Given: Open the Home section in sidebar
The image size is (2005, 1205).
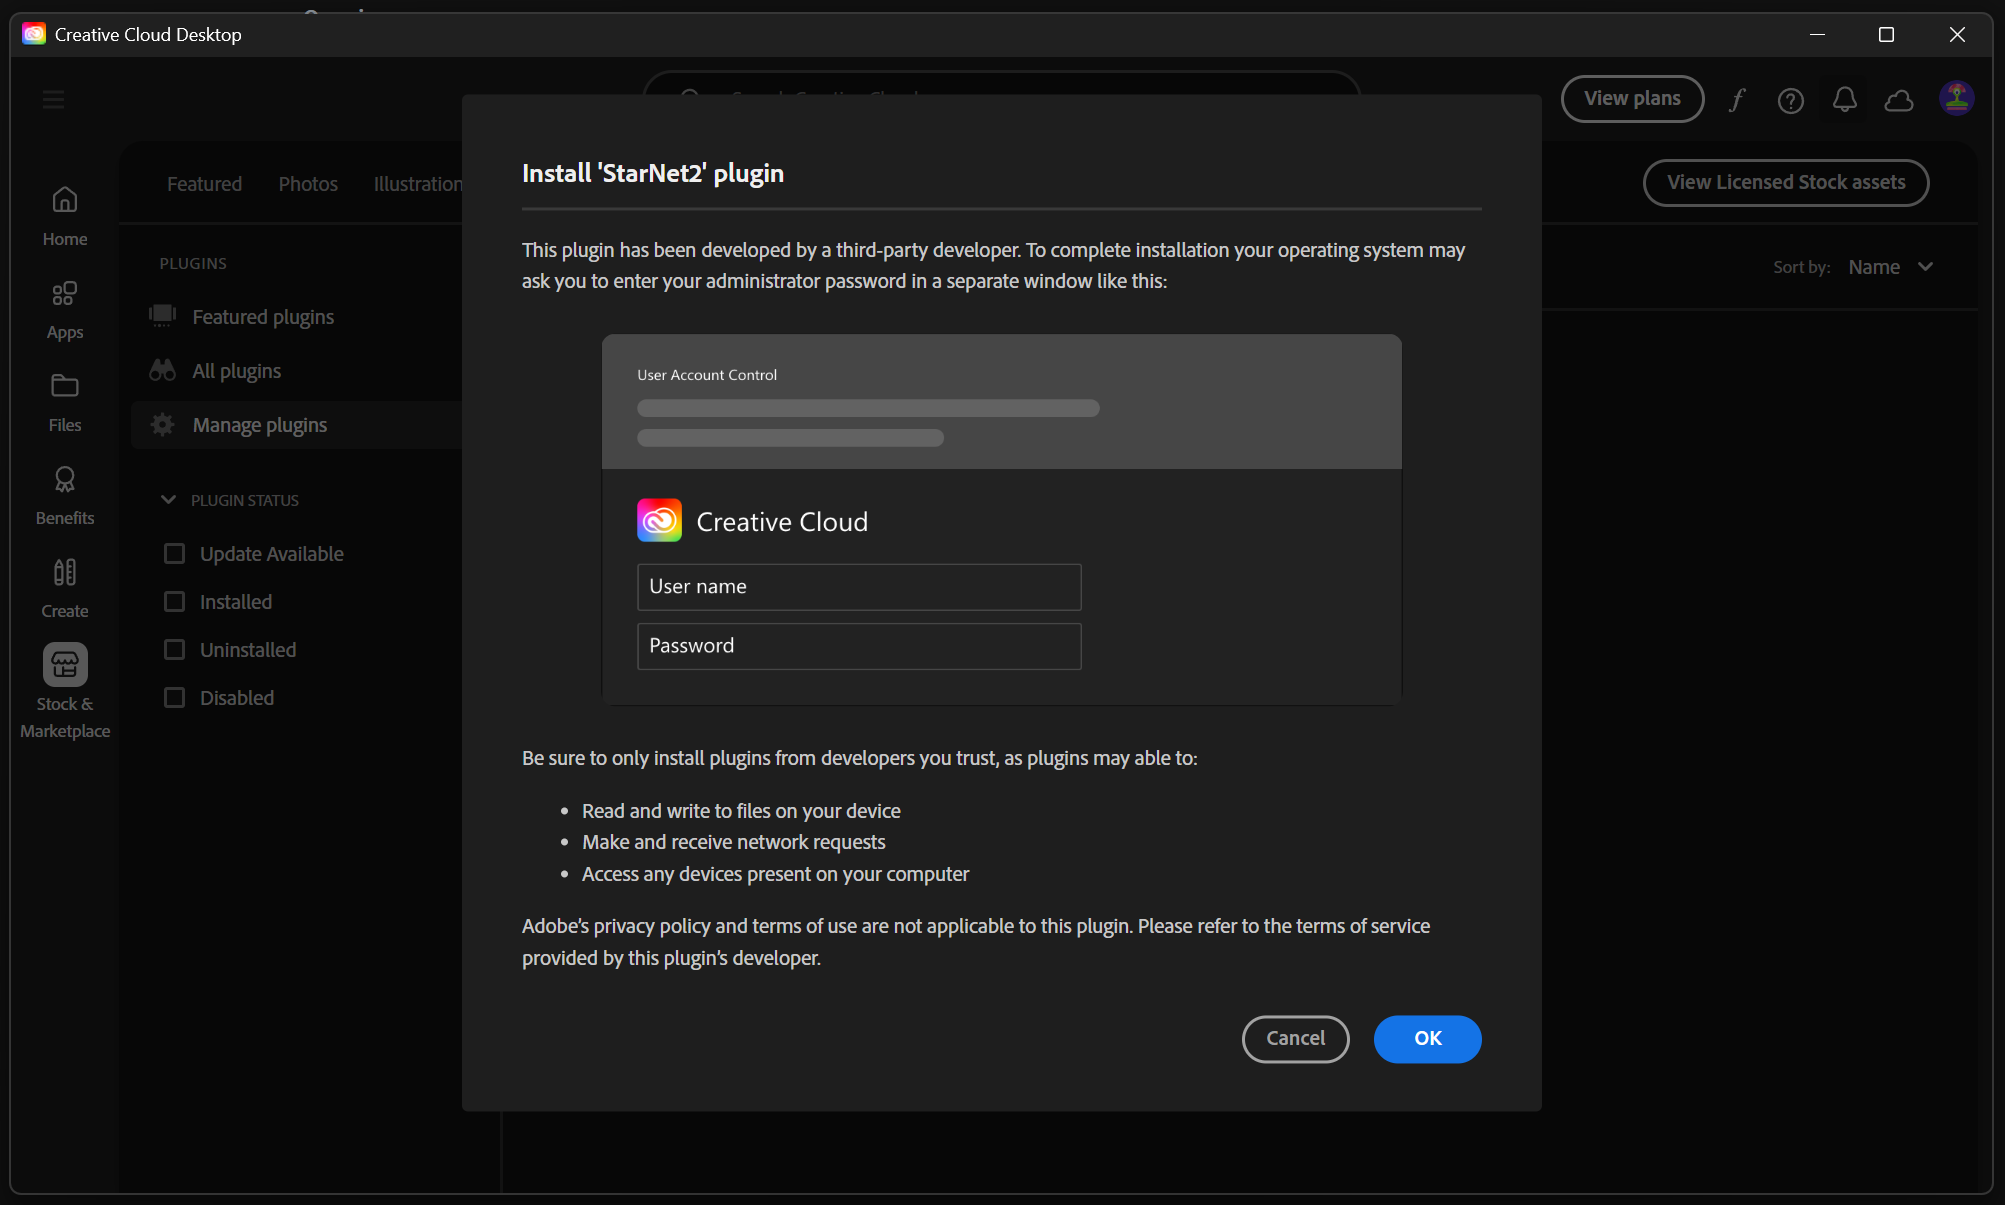Looking at the screenshot, I should pos(65,216).
